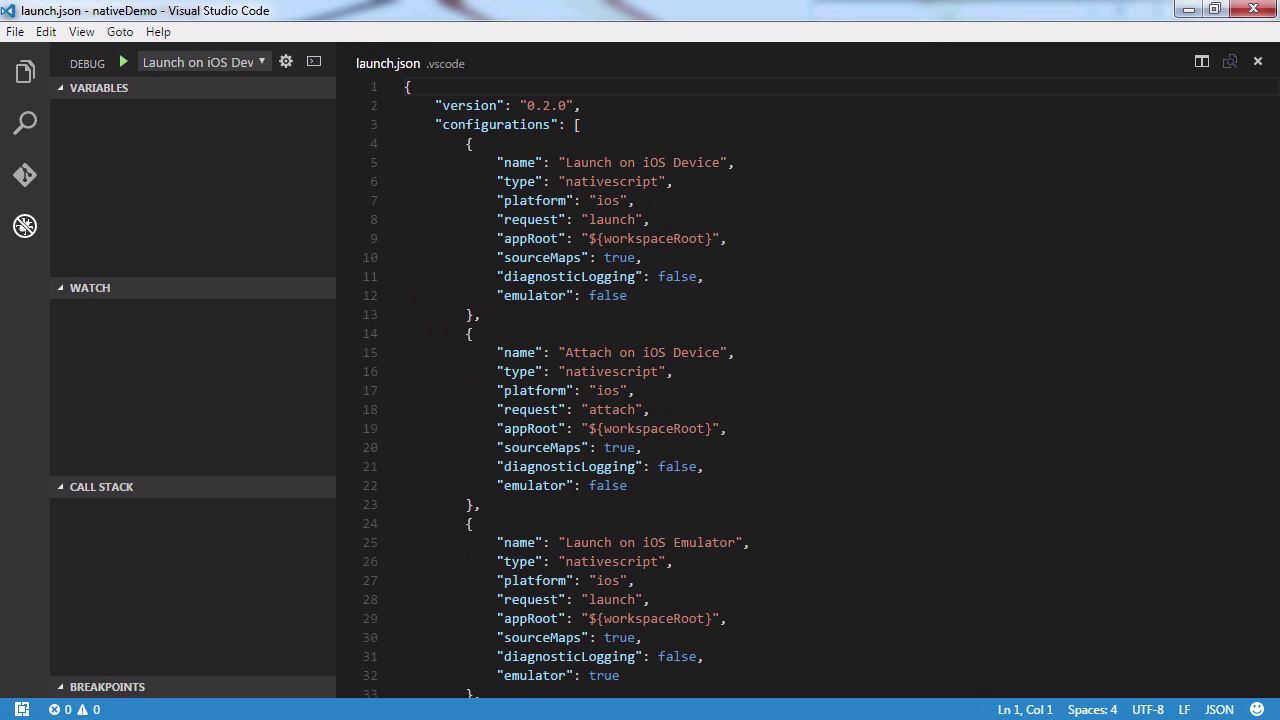Click the status bar sync icon

(x=22, y=709)
